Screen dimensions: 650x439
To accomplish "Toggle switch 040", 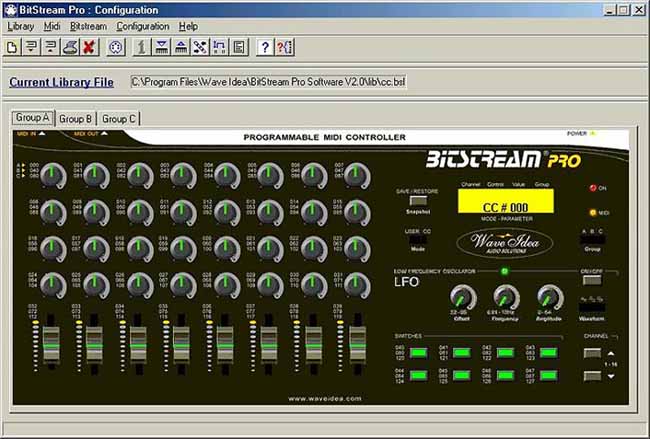I will point(418,353).
